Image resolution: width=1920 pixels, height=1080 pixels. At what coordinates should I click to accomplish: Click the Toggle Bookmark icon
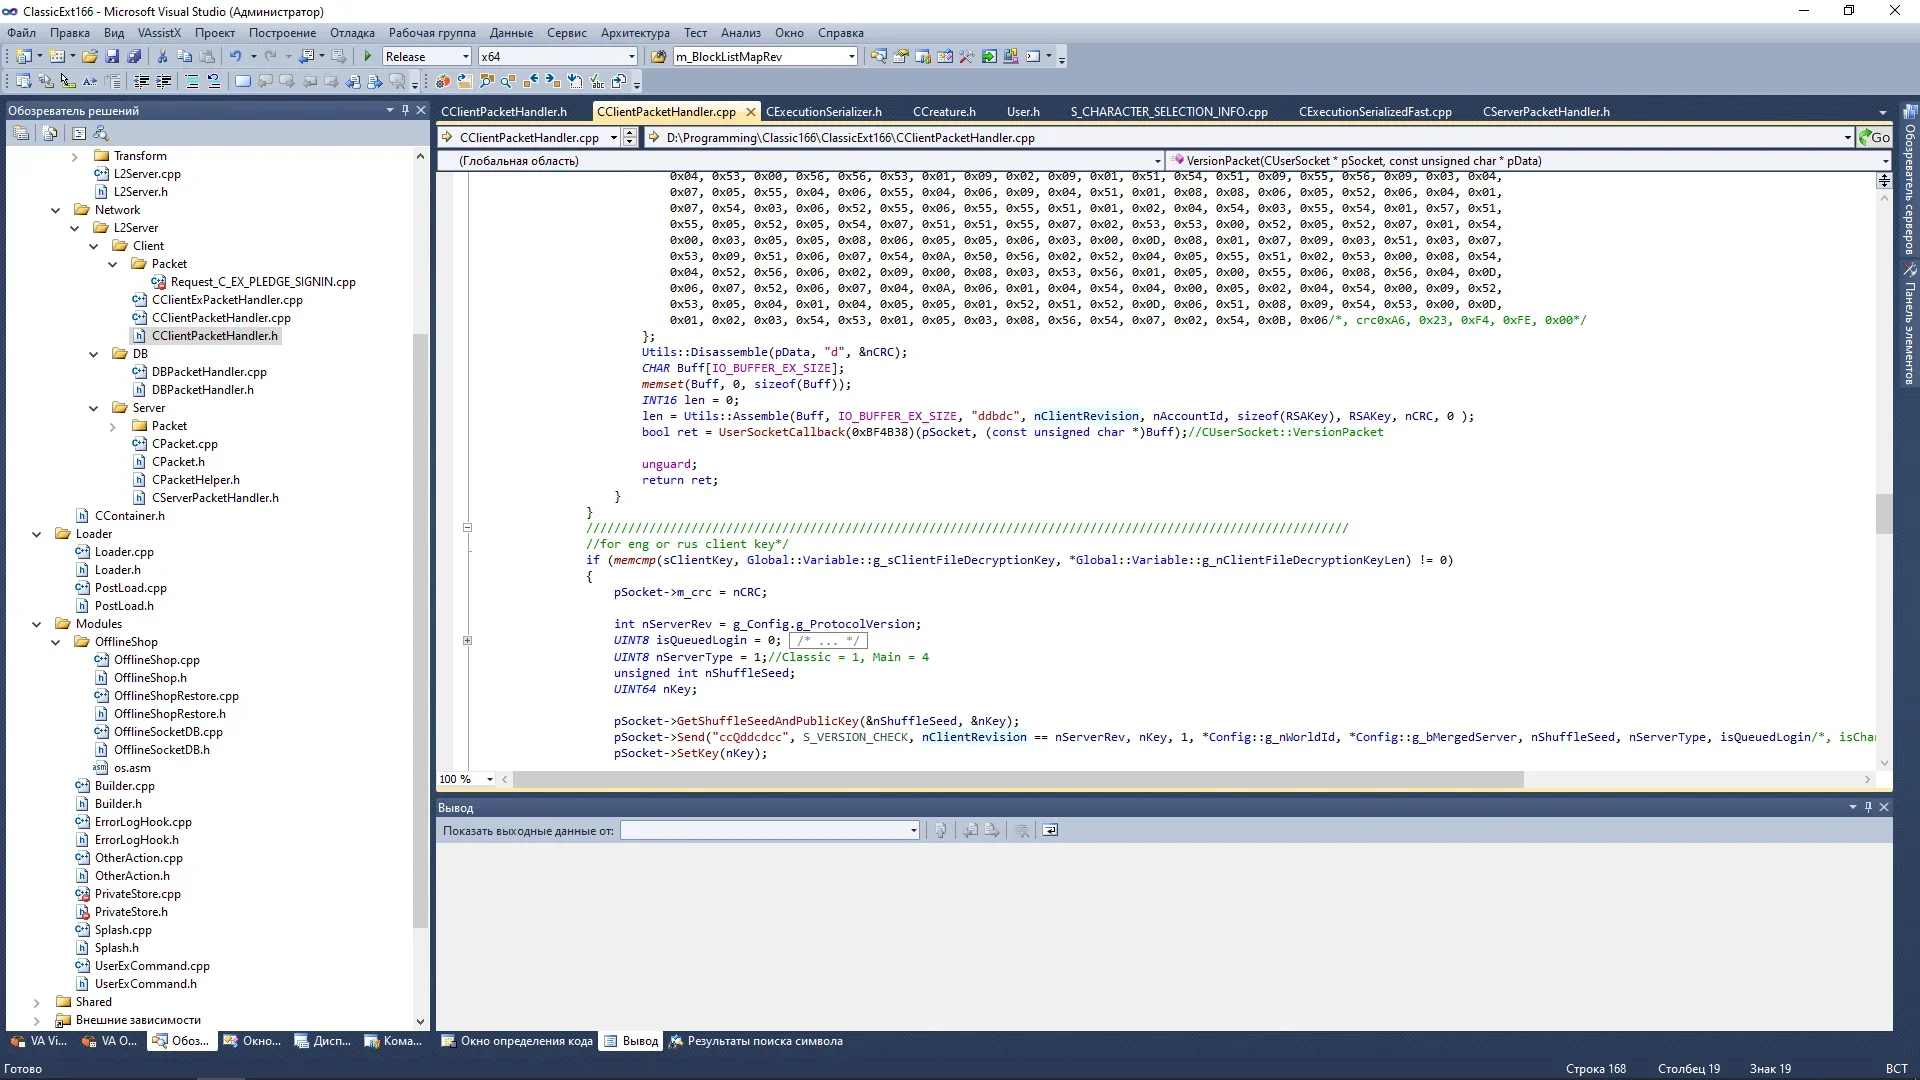click(x=242, y=82)
